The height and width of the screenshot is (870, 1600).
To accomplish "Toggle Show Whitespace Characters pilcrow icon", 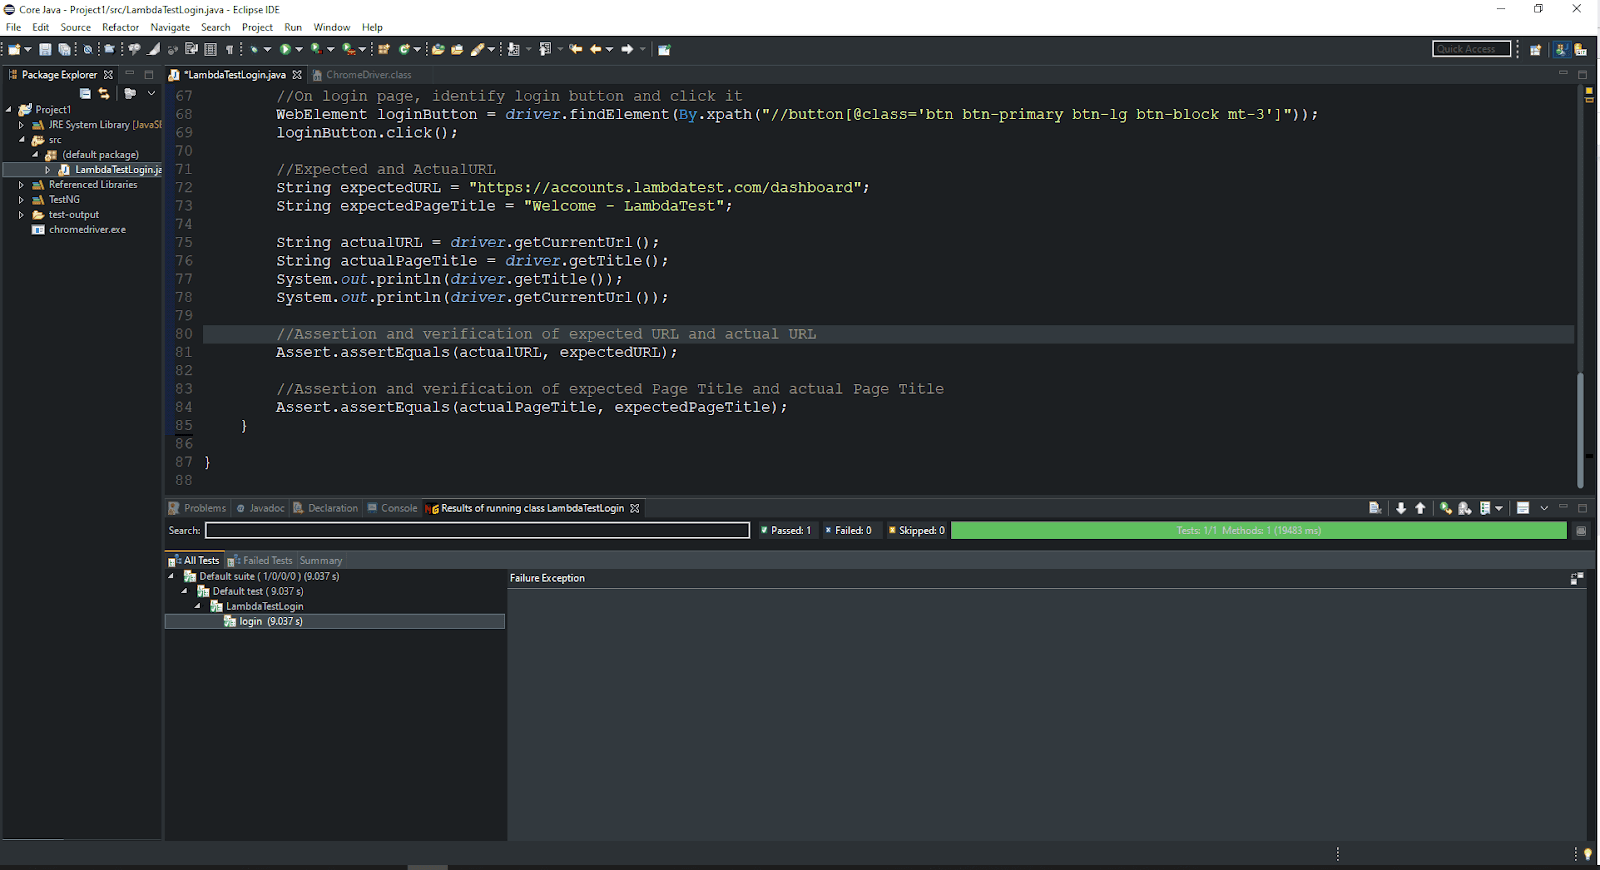I will click(x=229, y=49).
